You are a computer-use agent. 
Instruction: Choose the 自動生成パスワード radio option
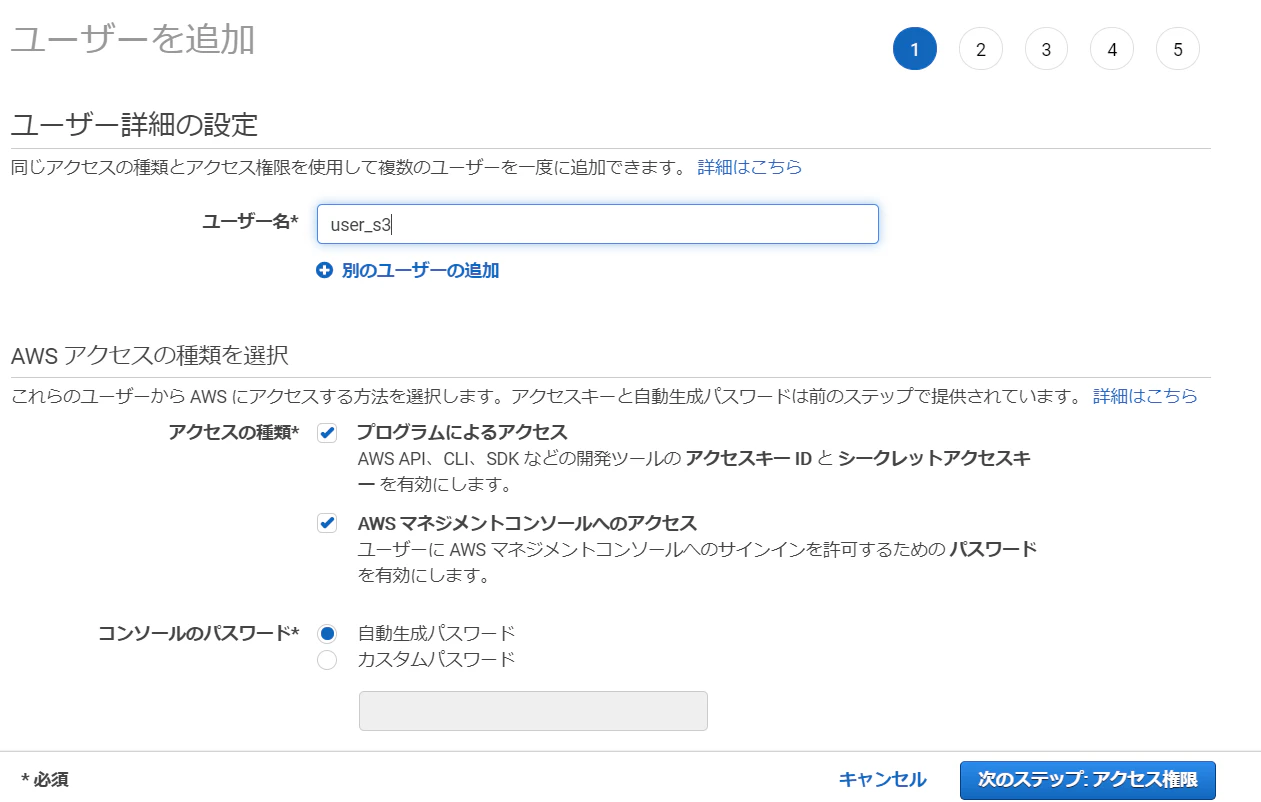click(327, 633)
